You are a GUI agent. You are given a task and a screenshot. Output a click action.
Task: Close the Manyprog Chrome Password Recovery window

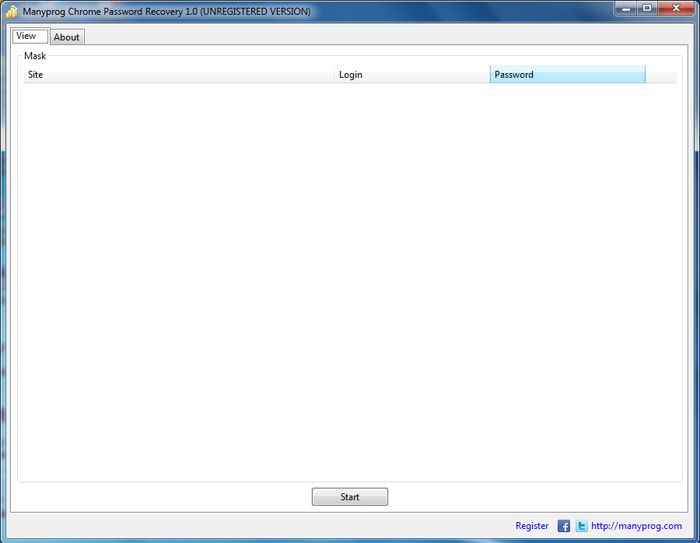(676, 8)
